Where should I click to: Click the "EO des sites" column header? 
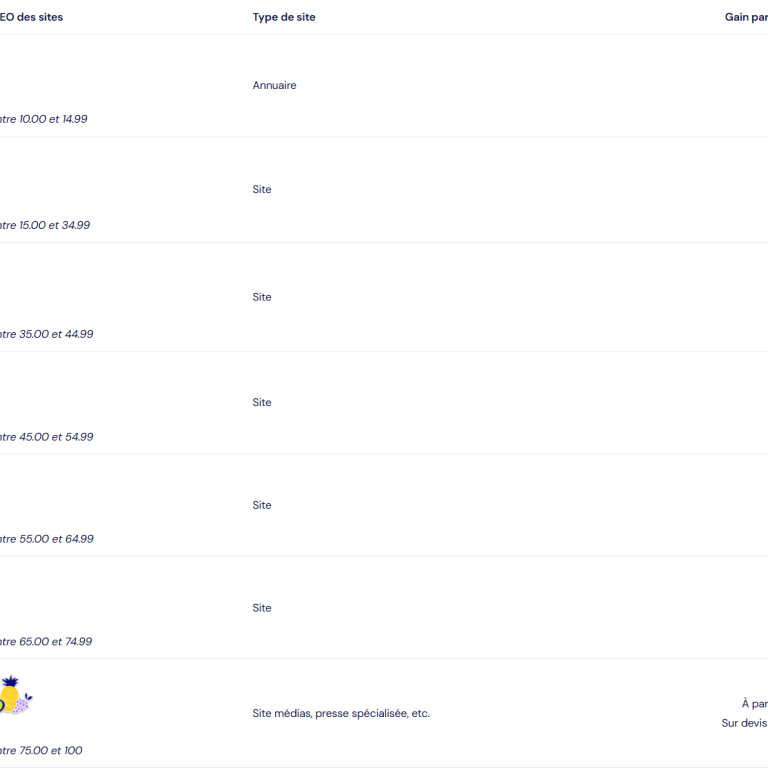tap(31, 17)
